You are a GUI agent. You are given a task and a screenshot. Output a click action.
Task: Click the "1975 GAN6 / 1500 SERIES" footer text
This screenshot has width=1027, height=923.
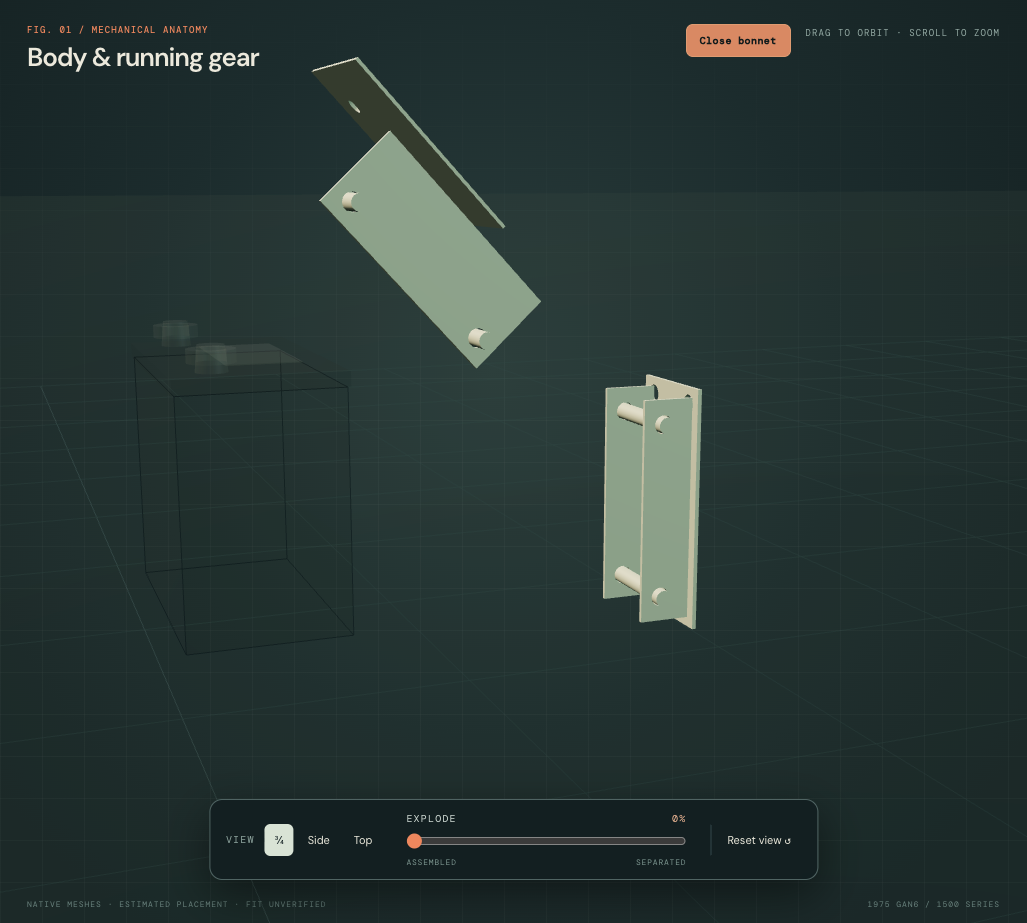coord(933,904)
